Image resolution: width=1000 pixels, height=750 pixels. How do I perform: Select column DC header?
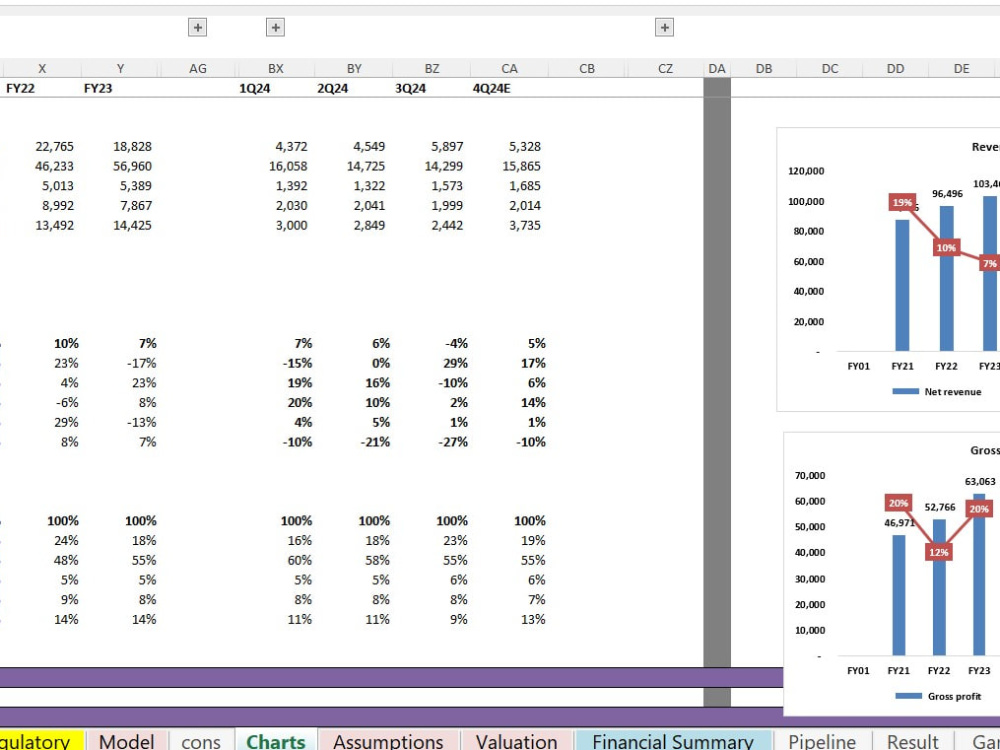click(x=830, y=68)
